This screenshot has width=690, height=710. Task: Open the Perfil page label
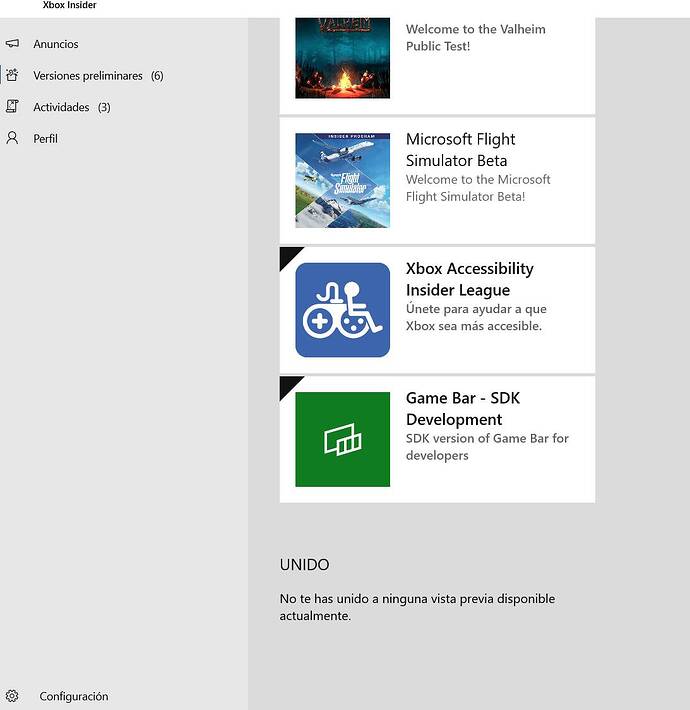(x=45, y=139)
